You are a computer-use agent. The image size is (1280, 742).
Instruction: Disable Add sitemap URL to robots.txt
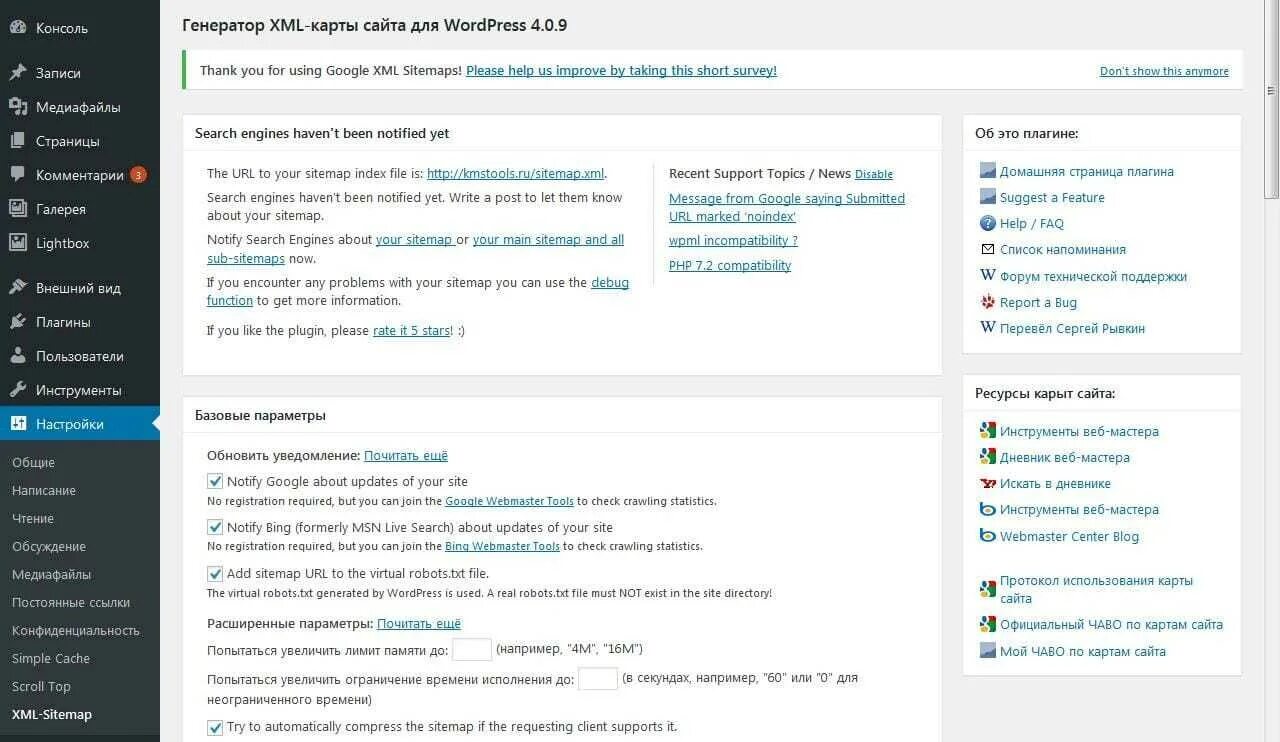point(215,574)
